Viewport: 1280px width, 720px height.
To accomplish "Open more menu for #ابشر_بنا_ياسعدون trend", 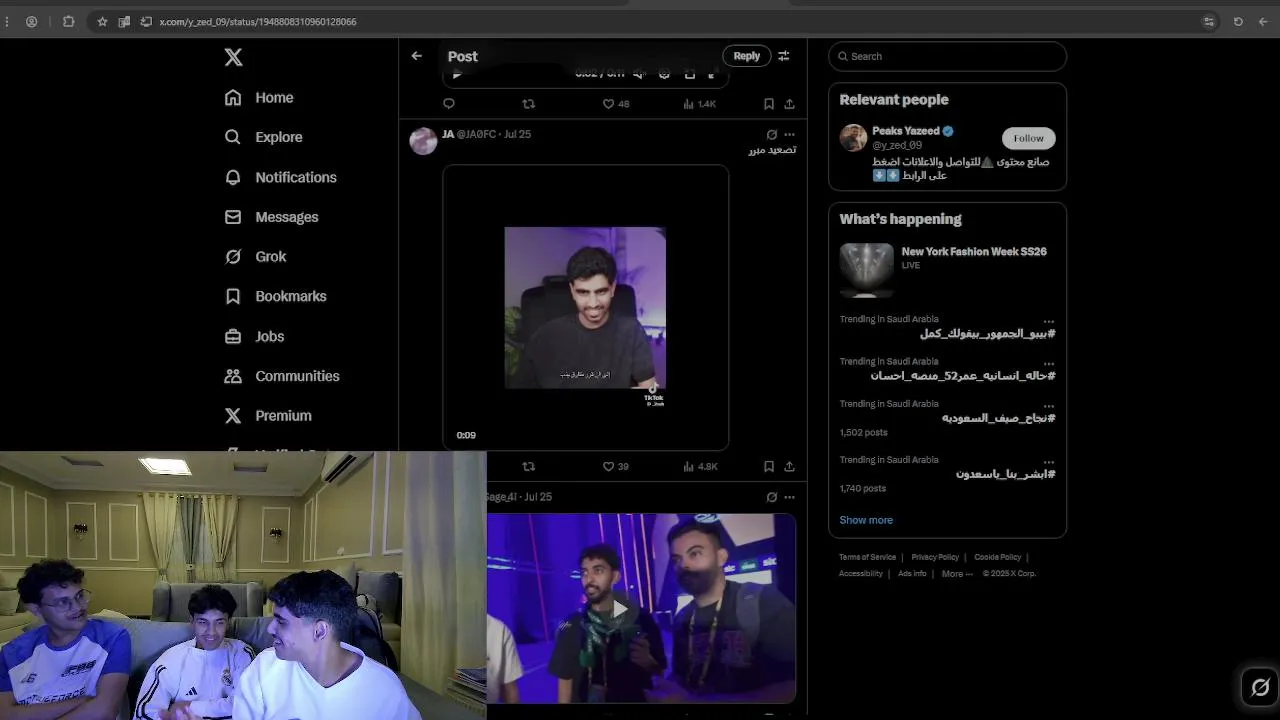I will 1048,462.
